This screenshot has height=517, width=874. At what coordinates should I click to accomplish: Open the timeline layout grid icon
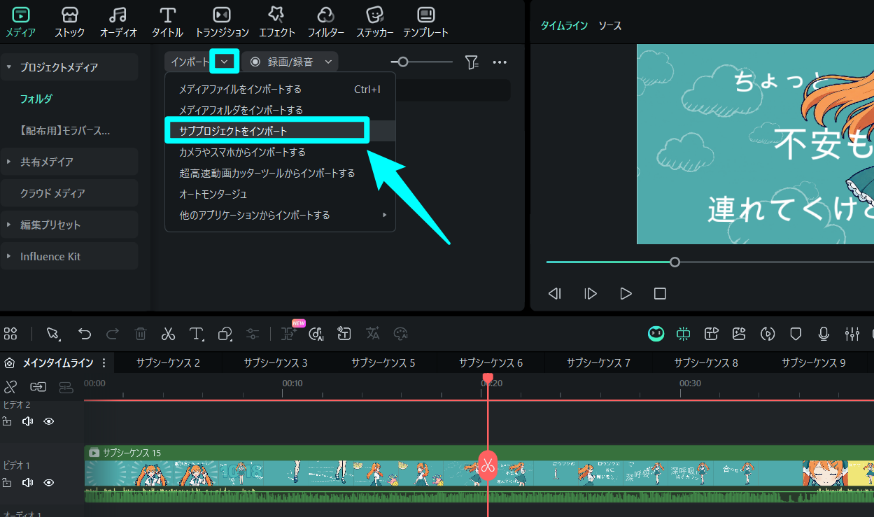[11, 334]
